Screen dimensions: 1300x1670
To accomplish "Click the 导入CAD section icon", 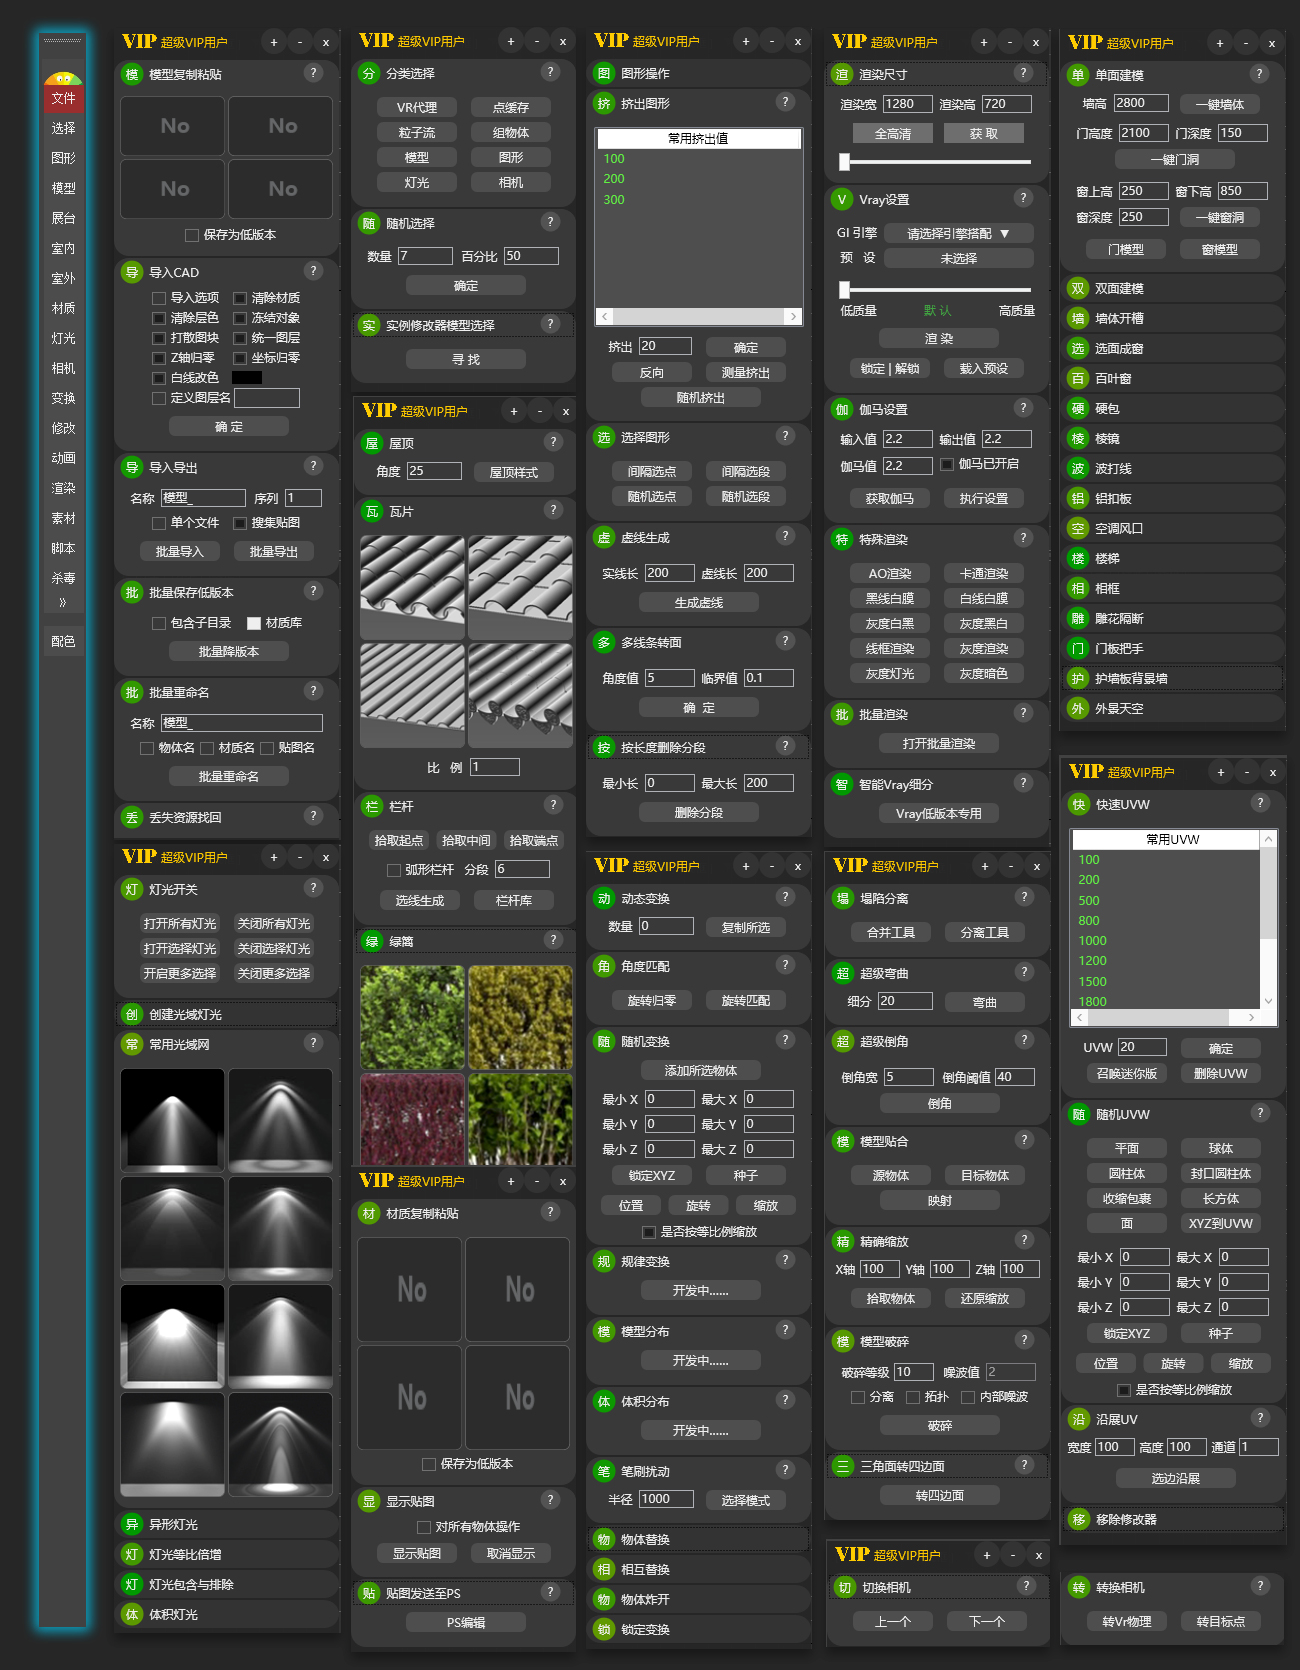I will pos(132,272).
